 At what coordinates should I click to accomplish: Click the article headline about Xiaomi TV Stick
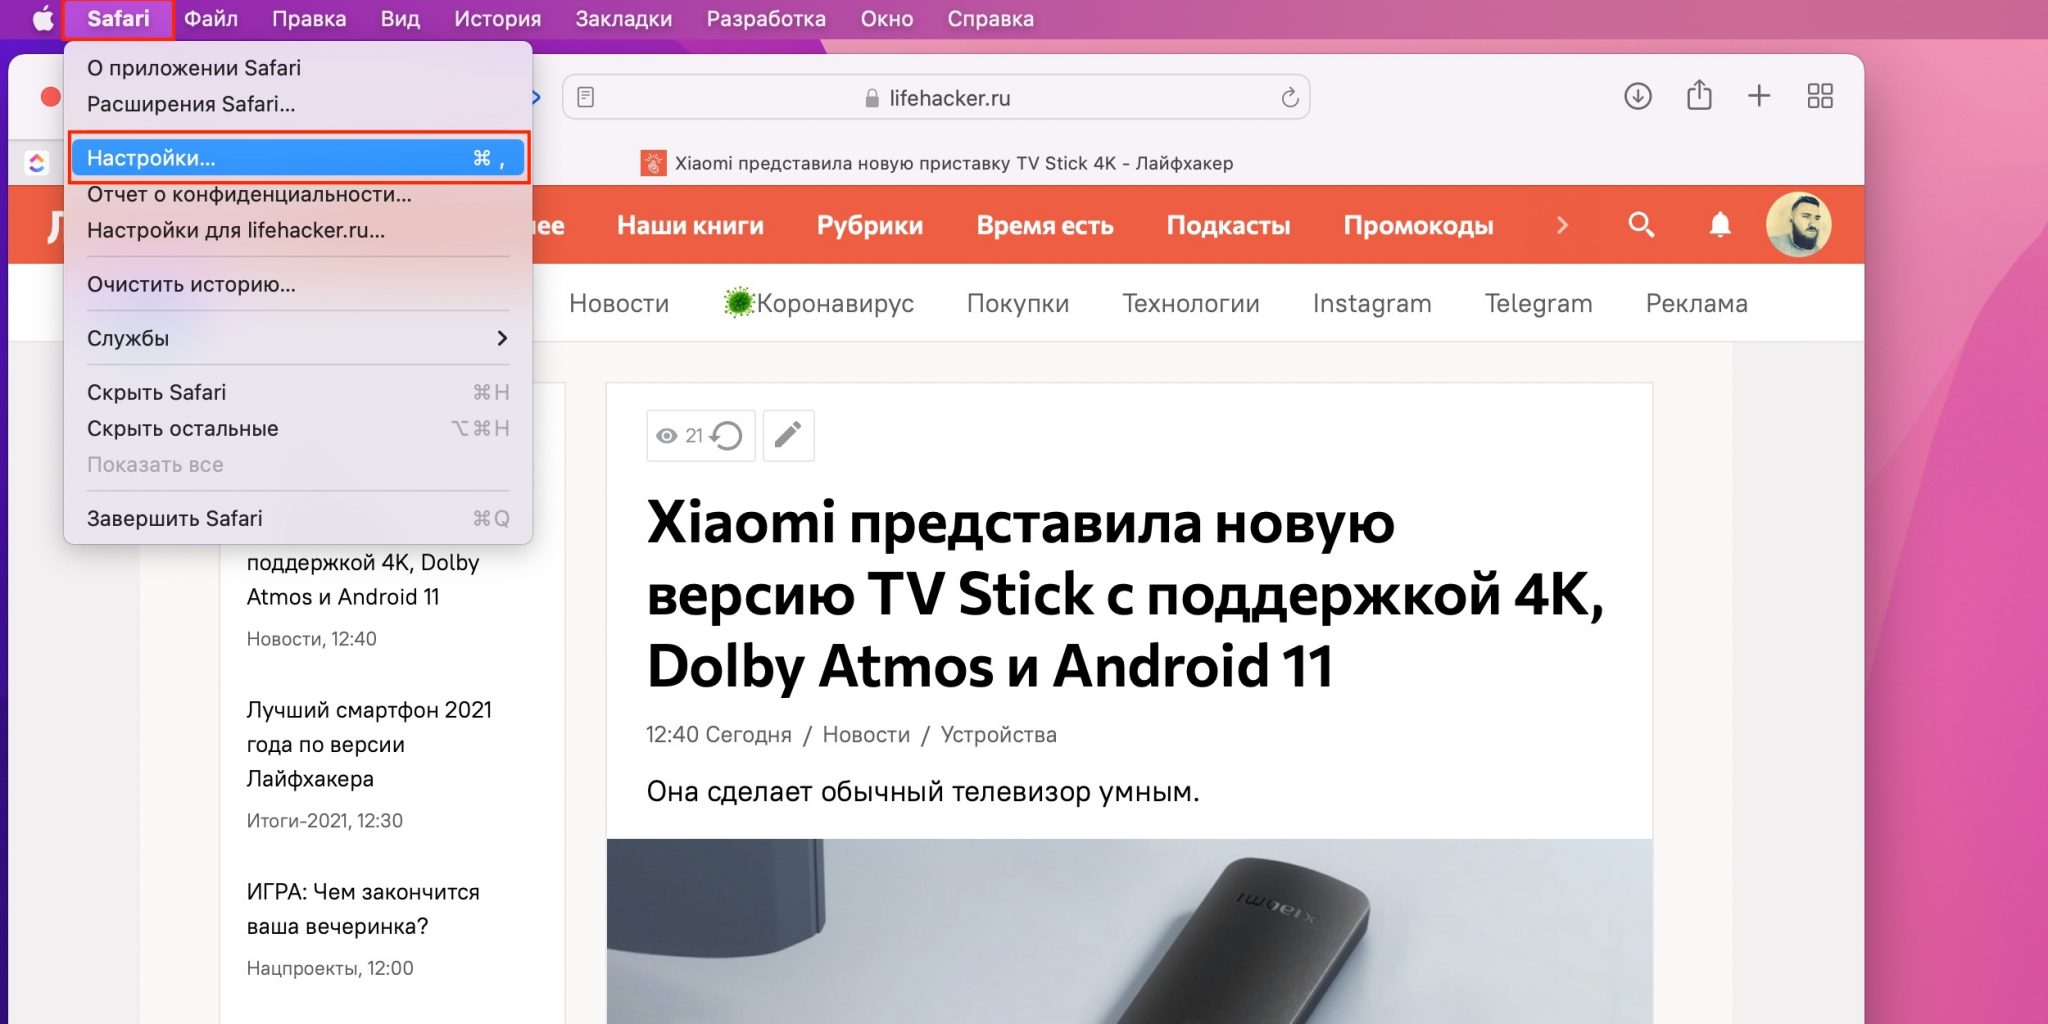click(x=1125, y=594)
